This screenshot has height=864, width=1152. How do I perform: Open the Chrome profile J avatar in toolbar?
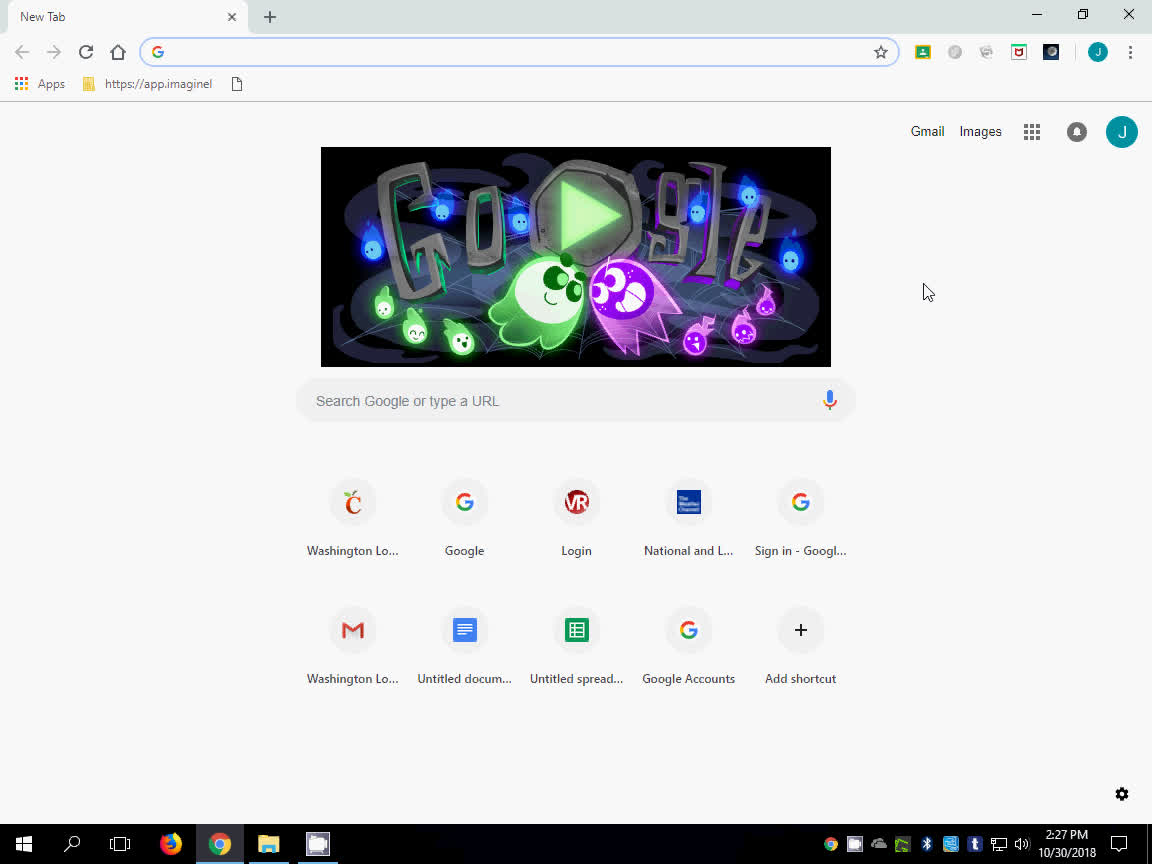(x=1098, y=52)
